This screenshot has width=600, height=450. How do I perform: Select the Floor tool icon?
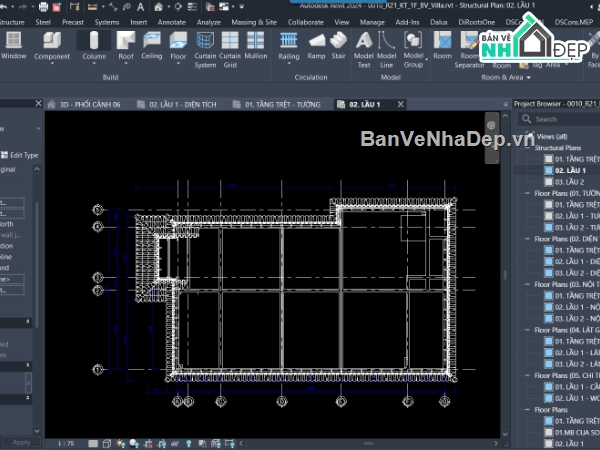pos(178,40)
